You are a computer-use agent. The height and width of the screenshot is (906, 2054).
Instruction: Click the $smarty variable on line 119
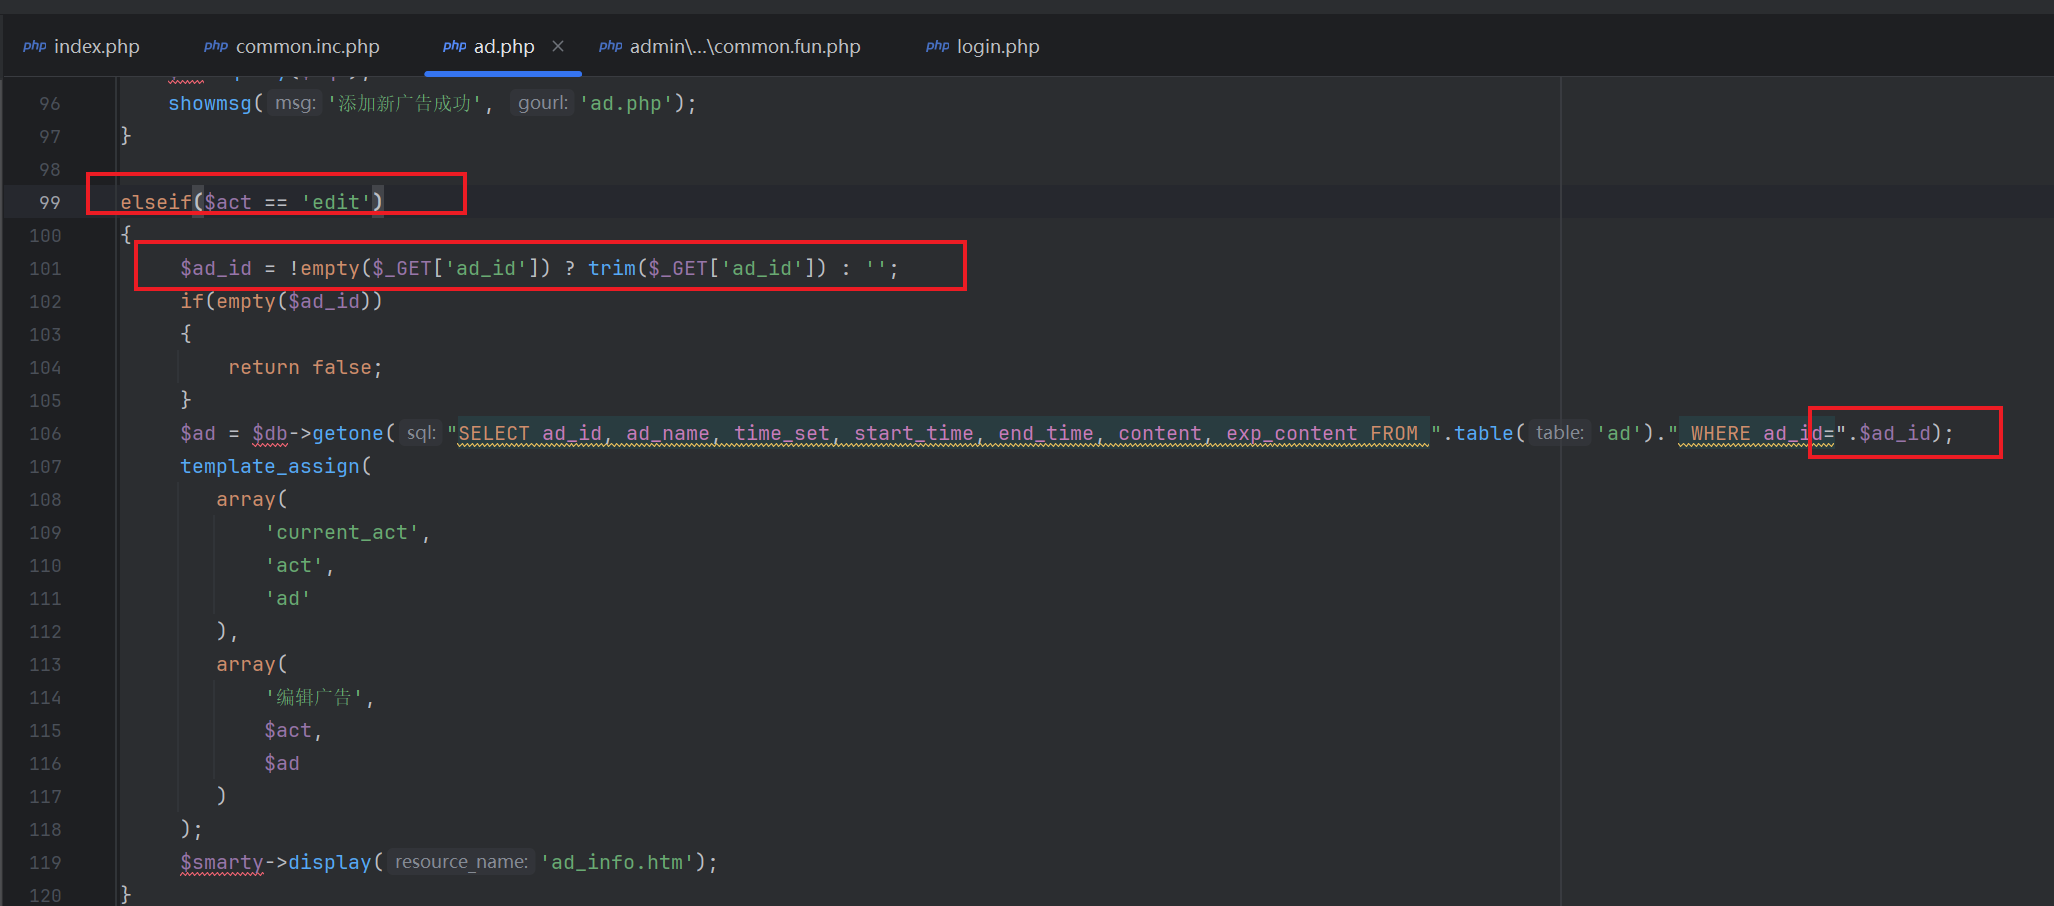coord(222,862)
